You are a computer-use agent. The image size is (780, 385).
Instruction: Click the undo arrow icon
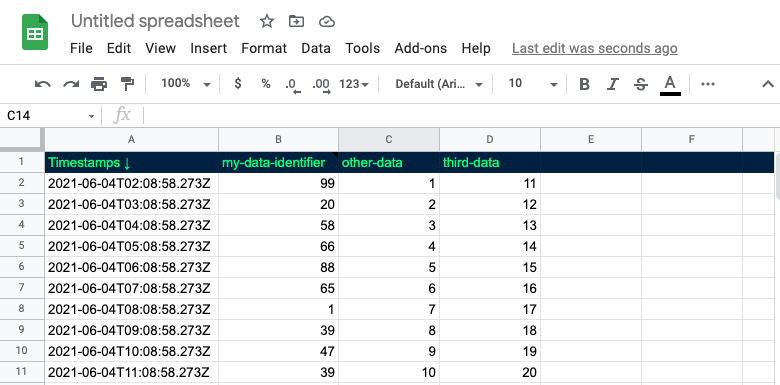42,85
